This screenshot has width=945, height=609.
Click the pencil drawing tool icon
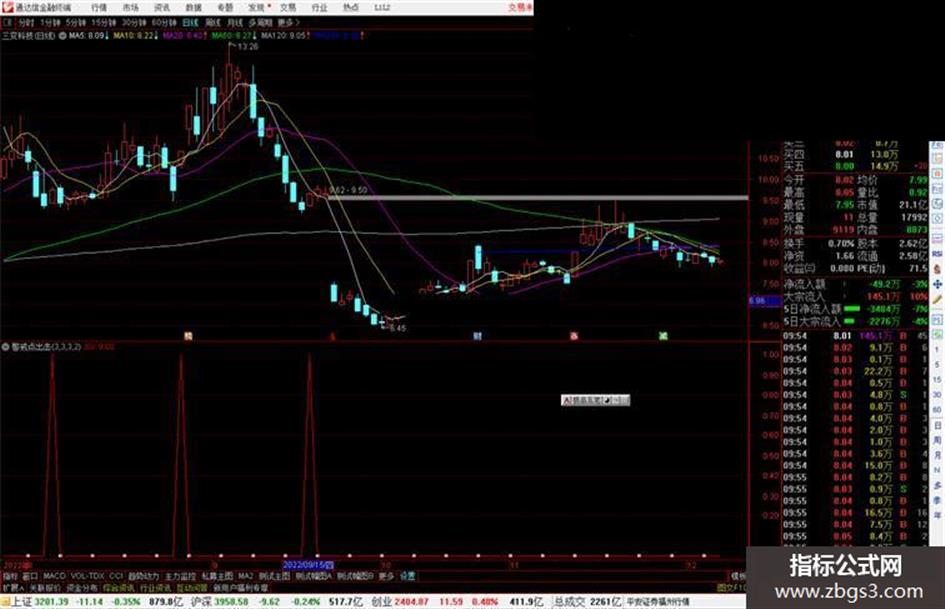coord(937,299)
